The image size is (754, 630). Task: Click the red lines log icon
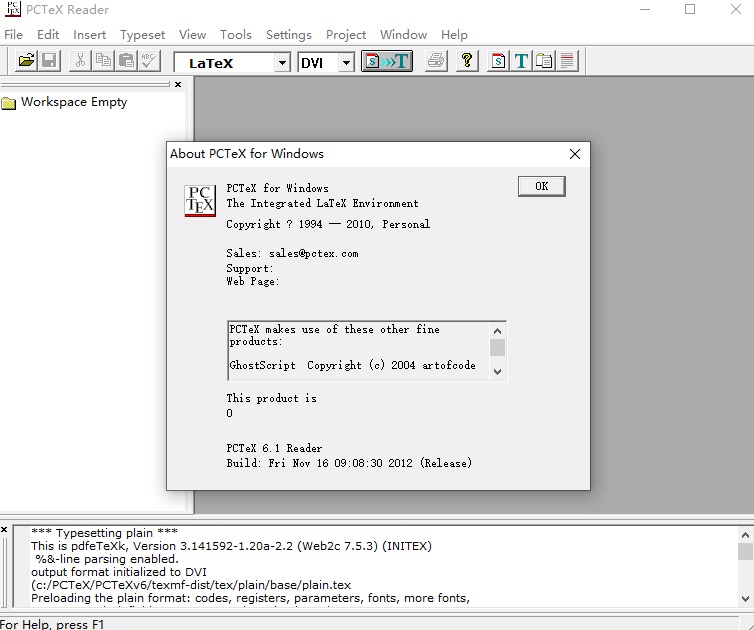point(567,61)
